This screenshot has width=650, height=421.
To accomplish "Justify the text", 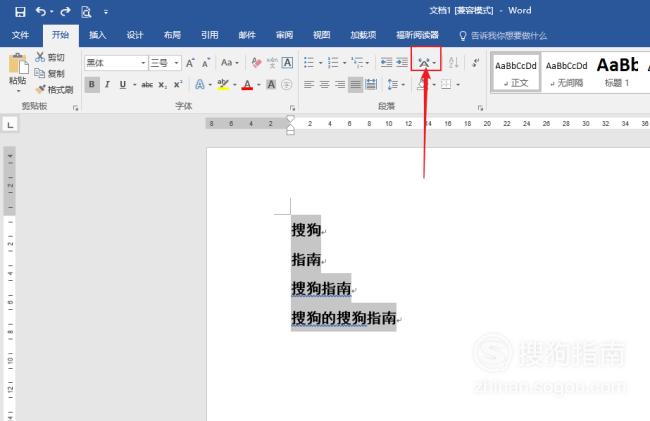I will 356,85.
